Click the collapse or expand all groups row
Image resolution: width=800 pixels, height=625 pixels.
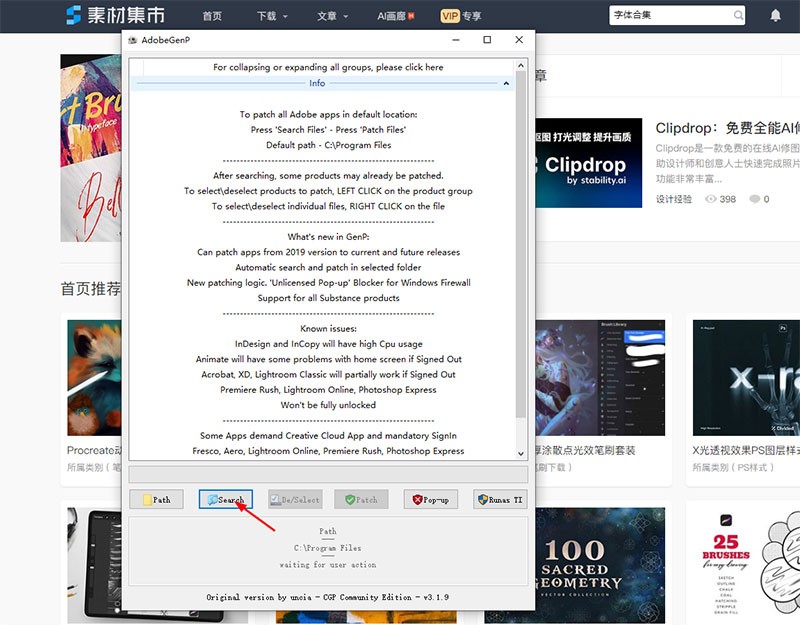pos(328,67)
